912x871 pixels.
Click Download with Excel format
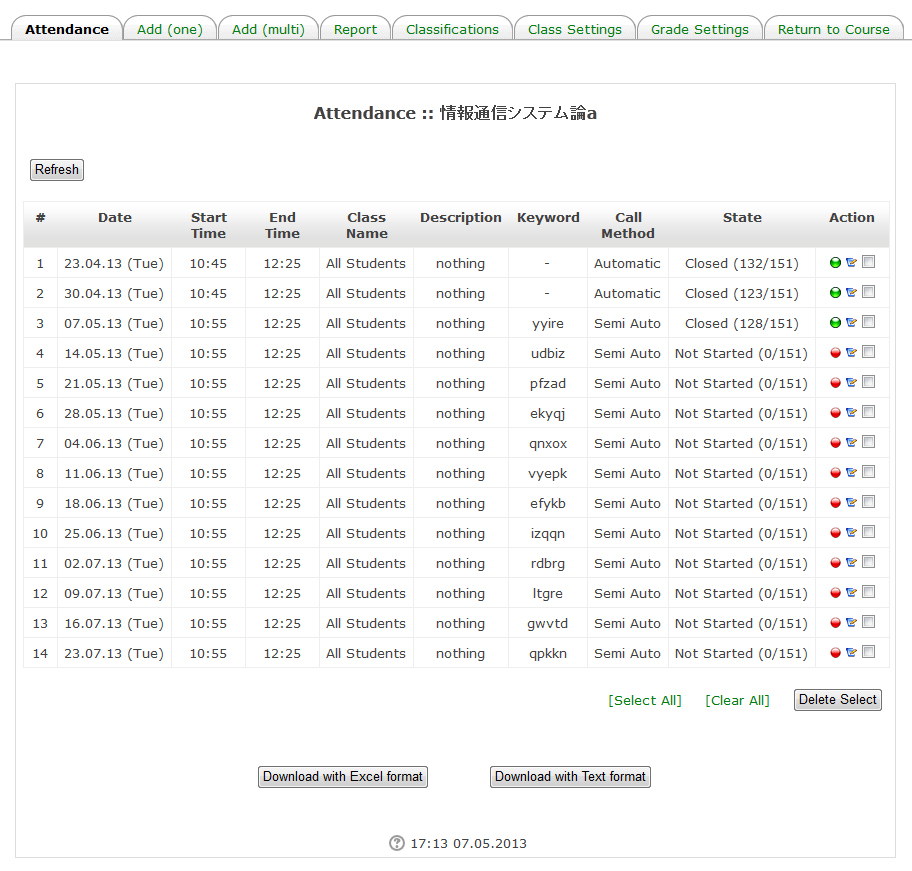[x=343, y=777]
